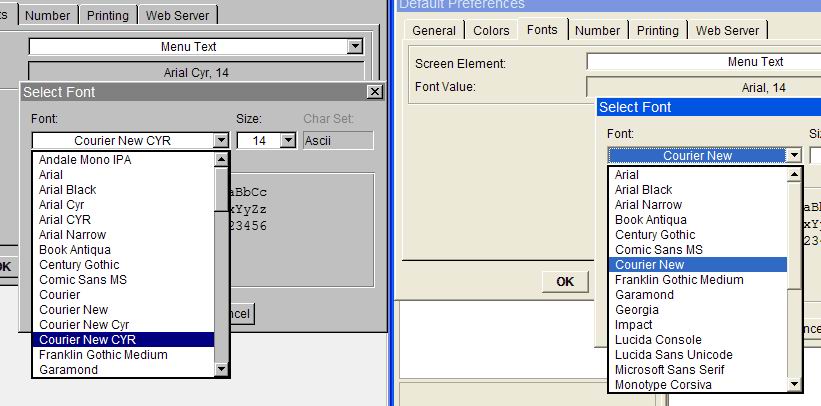Click the Arial Cyr, 14 font value button
Viewport: 821px width, 406px height.
coord(196,72)
